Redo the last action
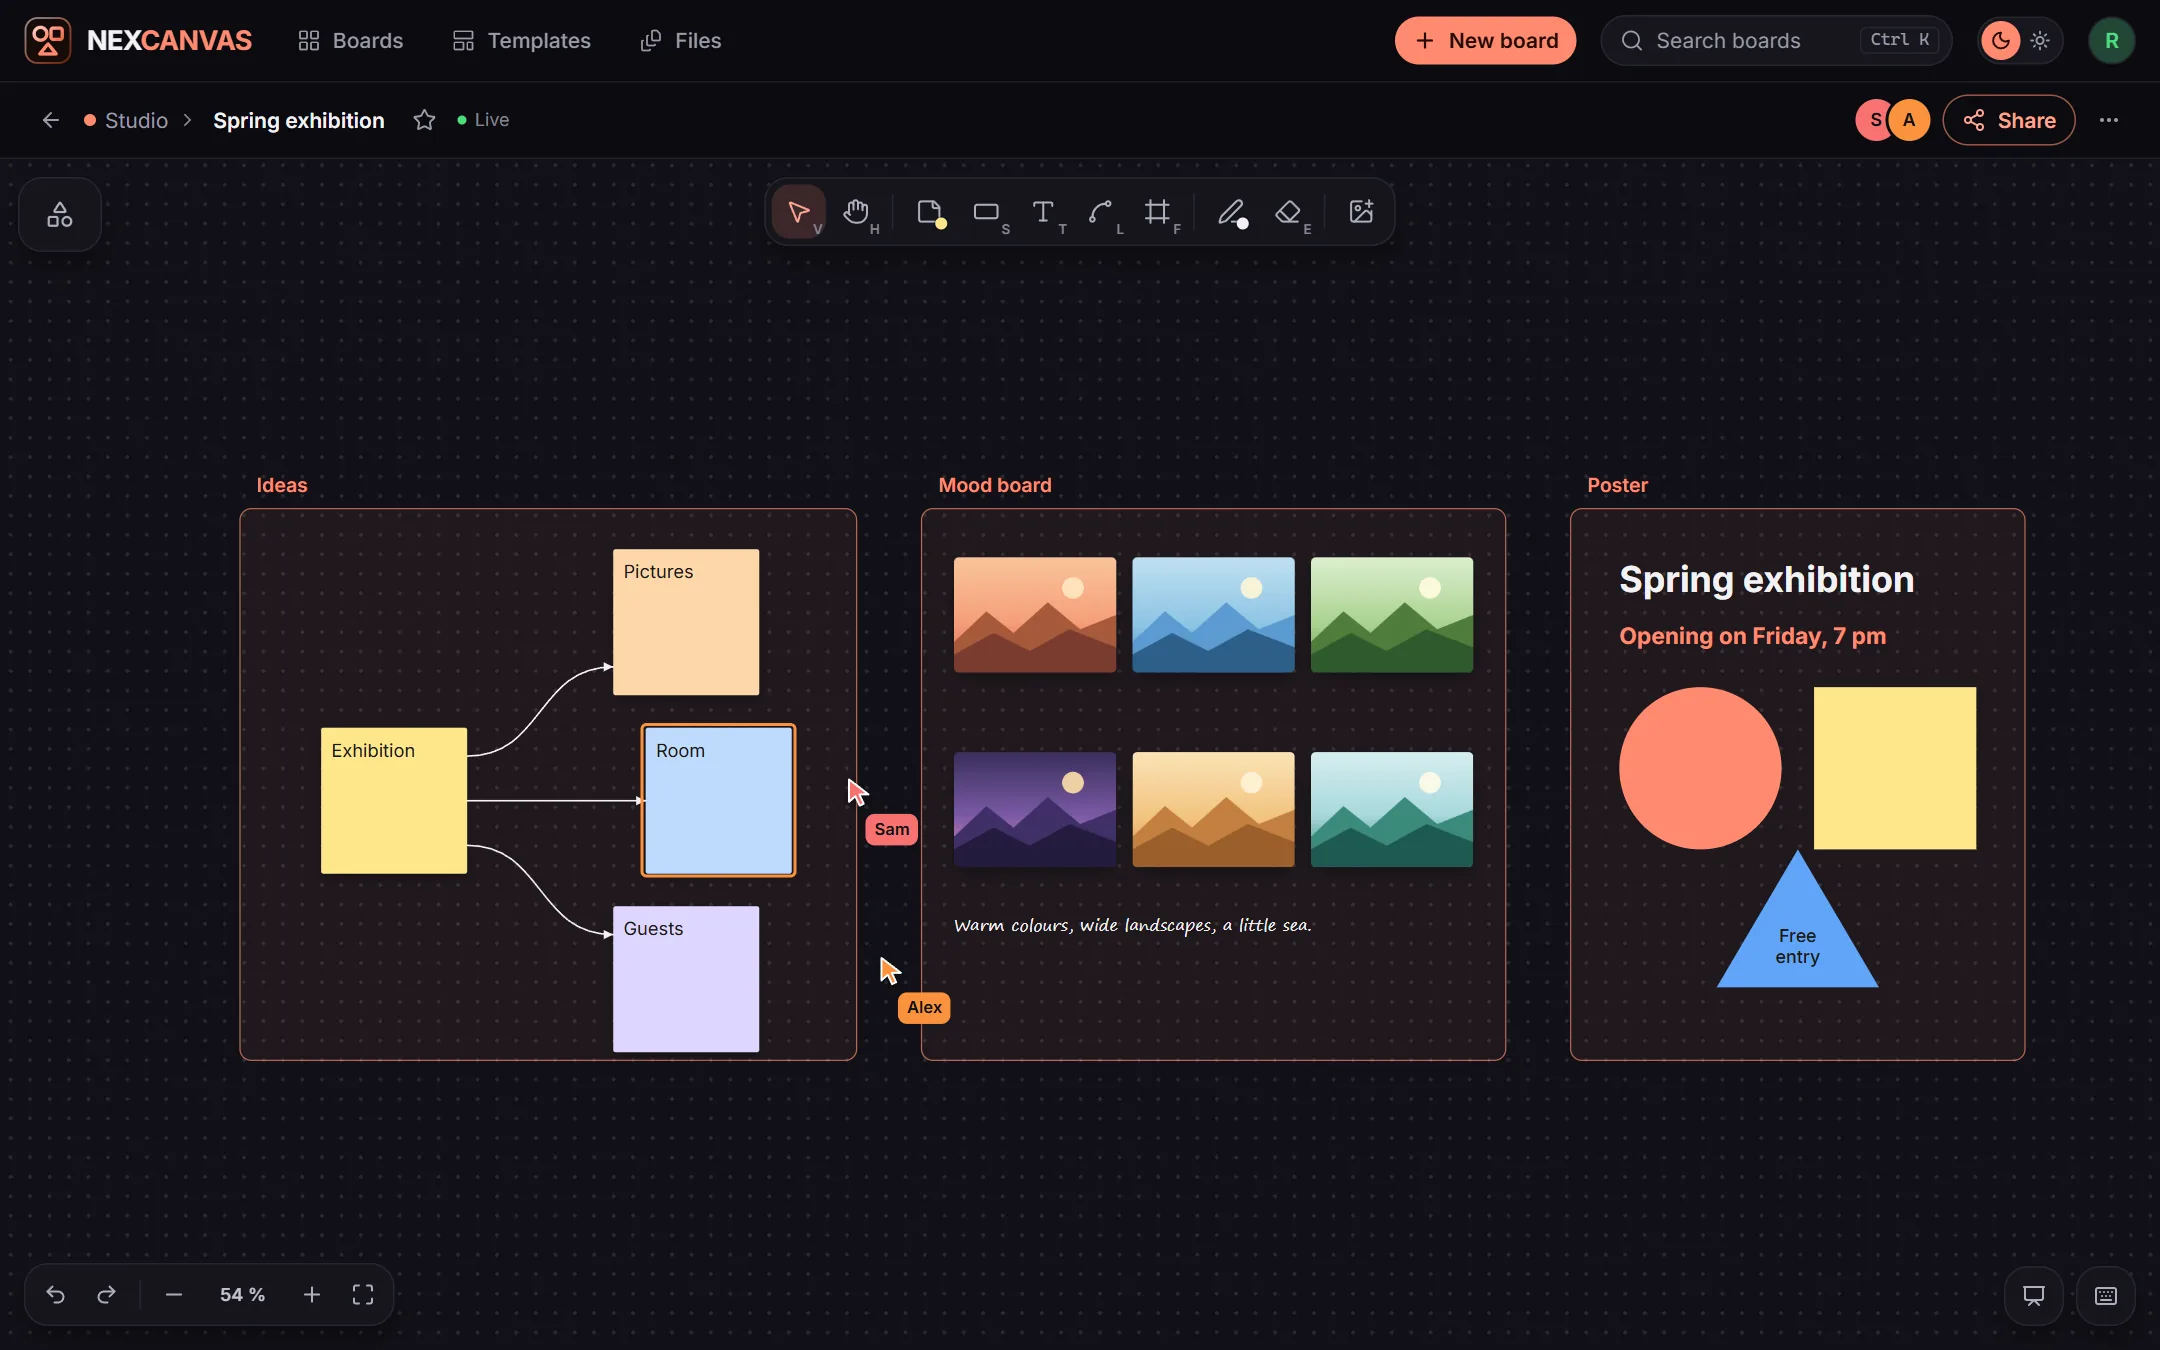This screenshot has width=2160, height=1350. 106,1295
